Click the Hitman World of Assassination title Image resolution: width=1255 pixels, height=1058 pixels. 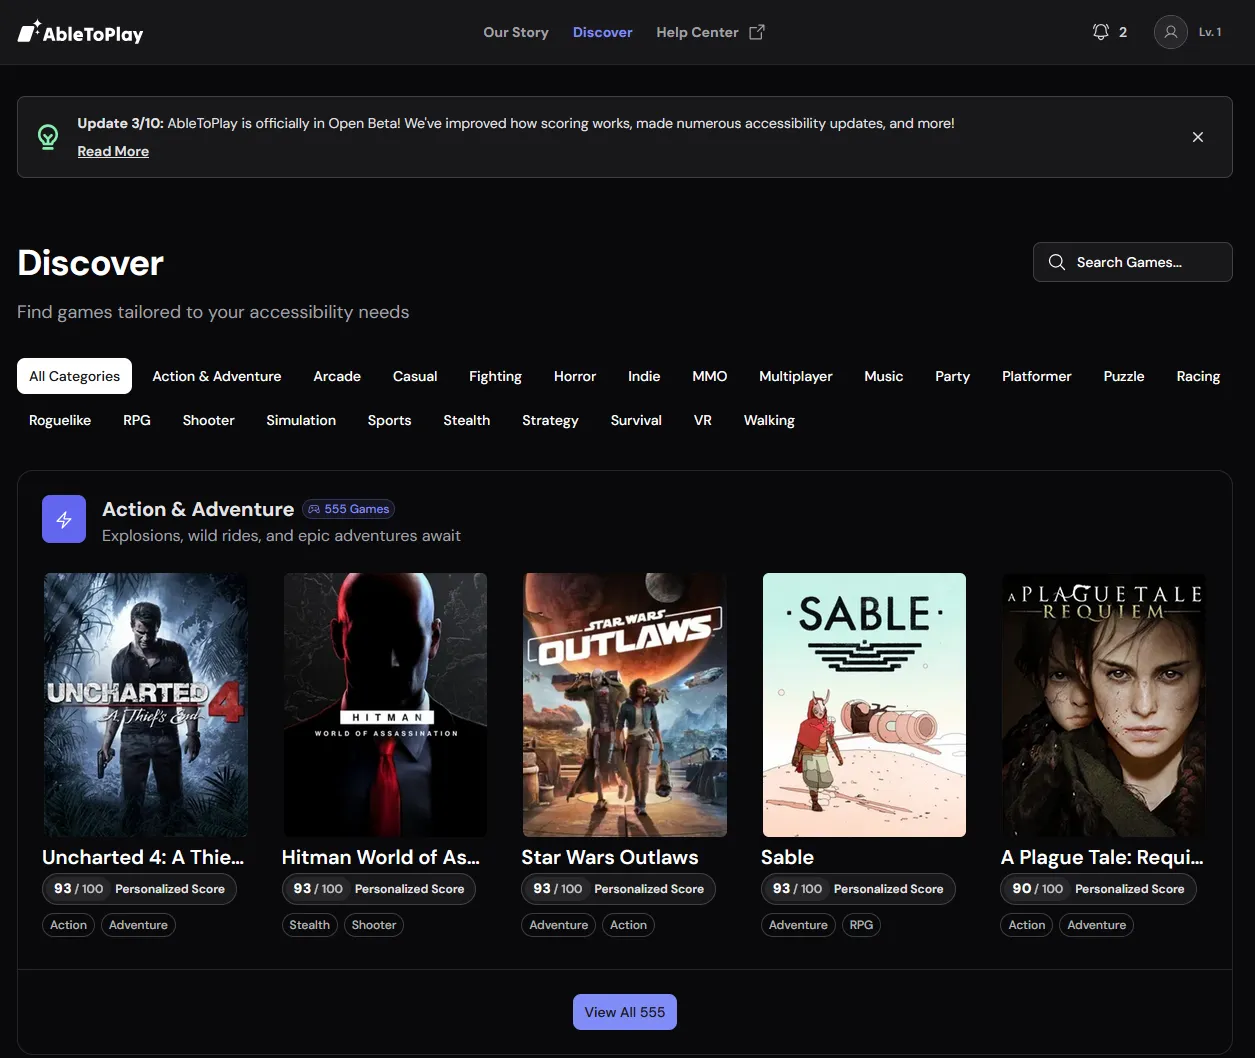click(381, 857)
